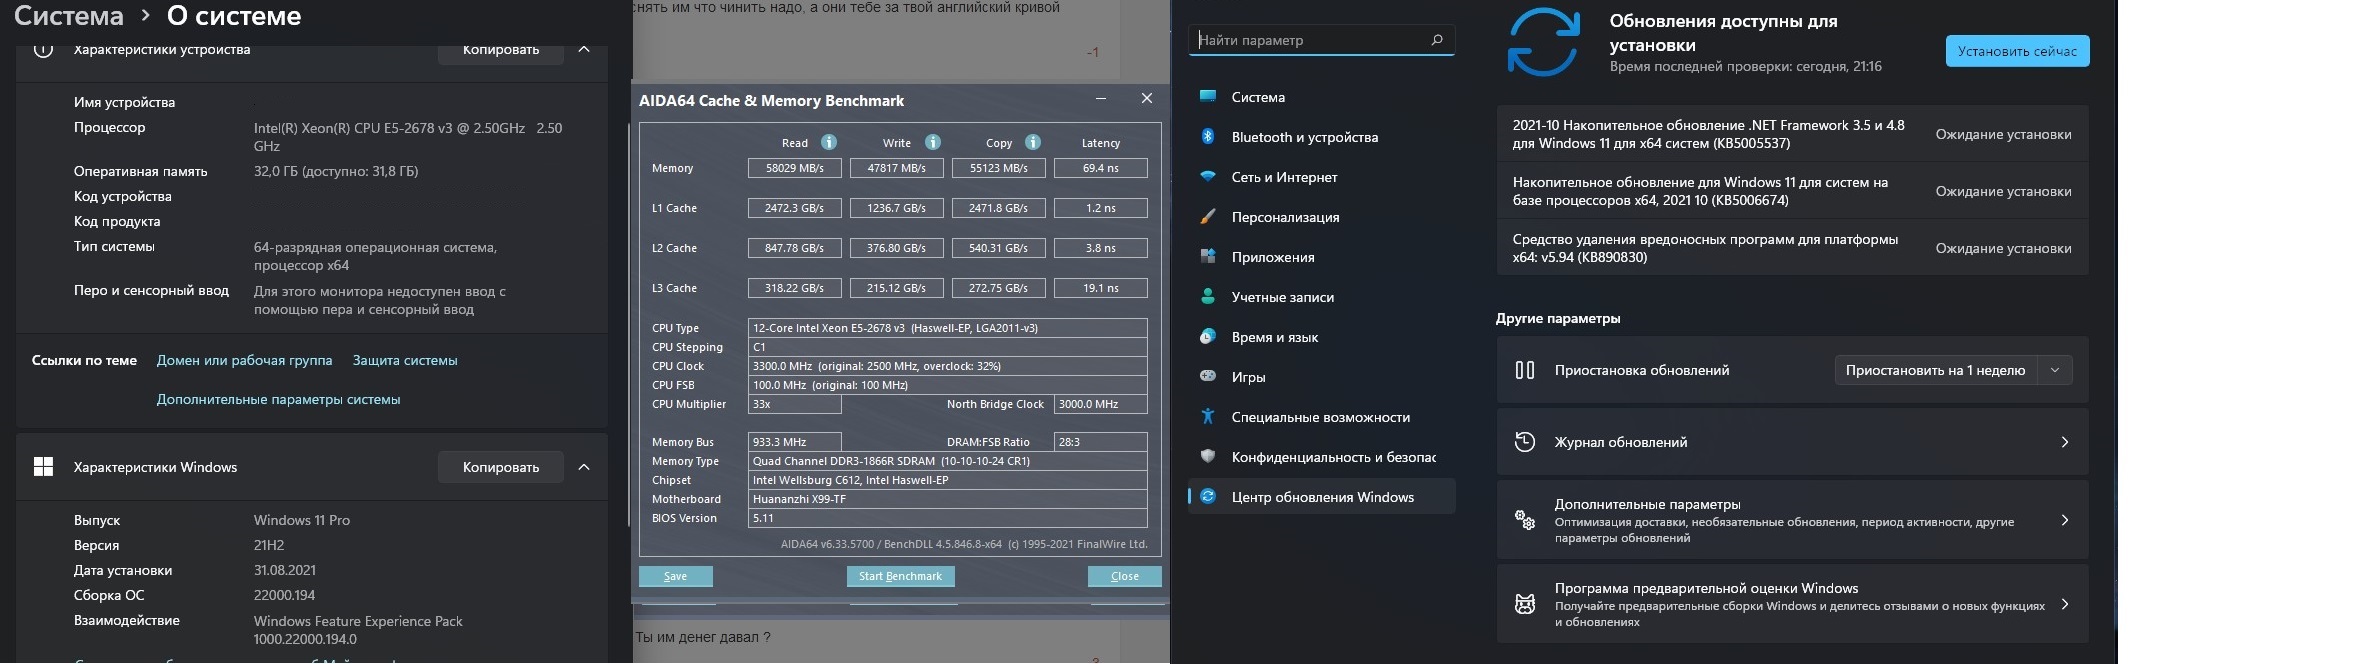2360x664 pixels.
Task: Click the KB890830 malware removal tool row
Action: tap(1792, 248)
